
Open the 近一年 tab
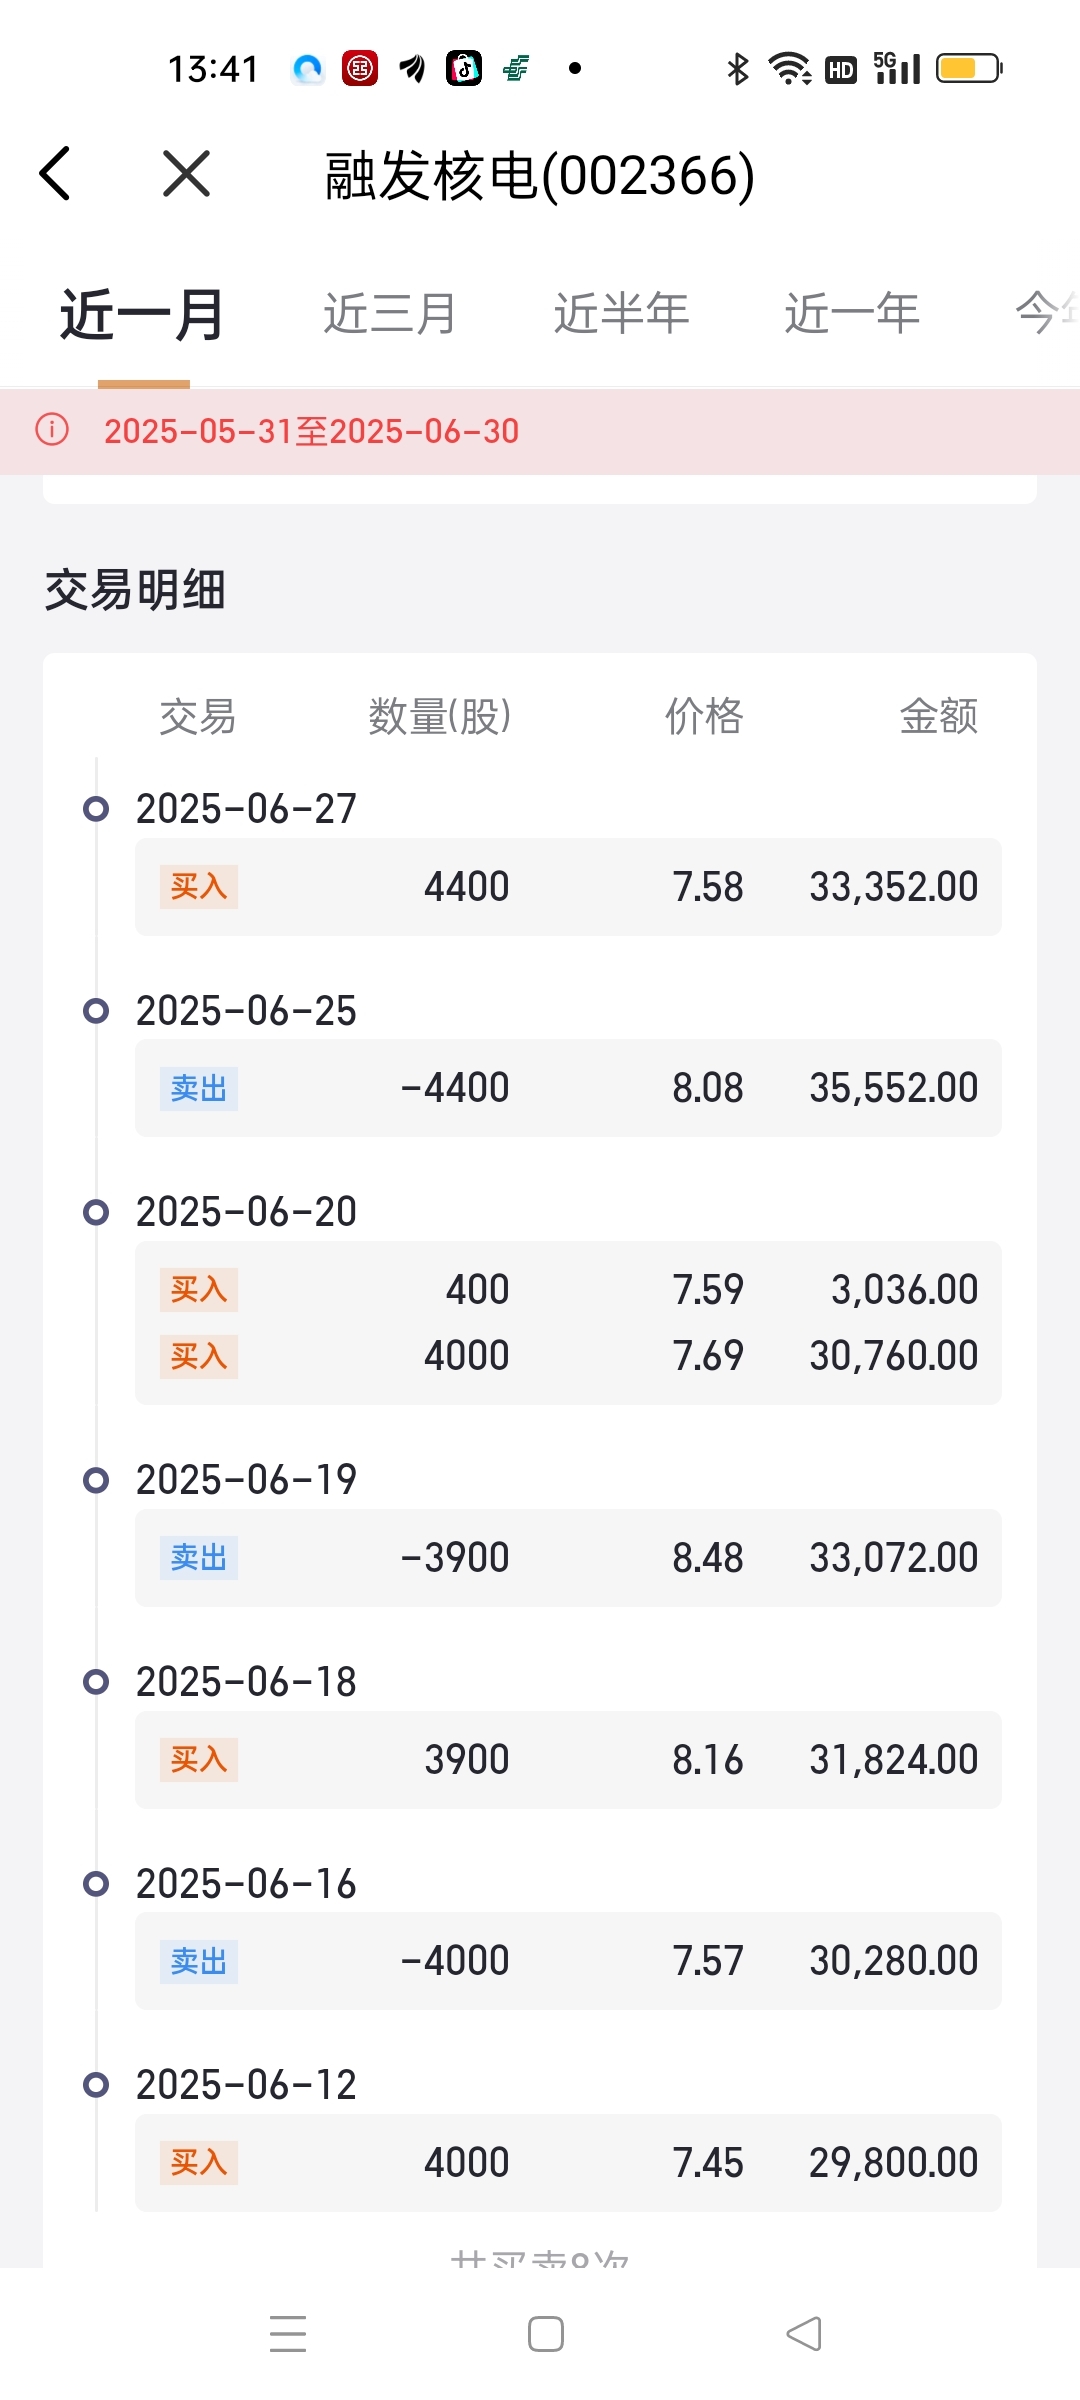[852, 314]
